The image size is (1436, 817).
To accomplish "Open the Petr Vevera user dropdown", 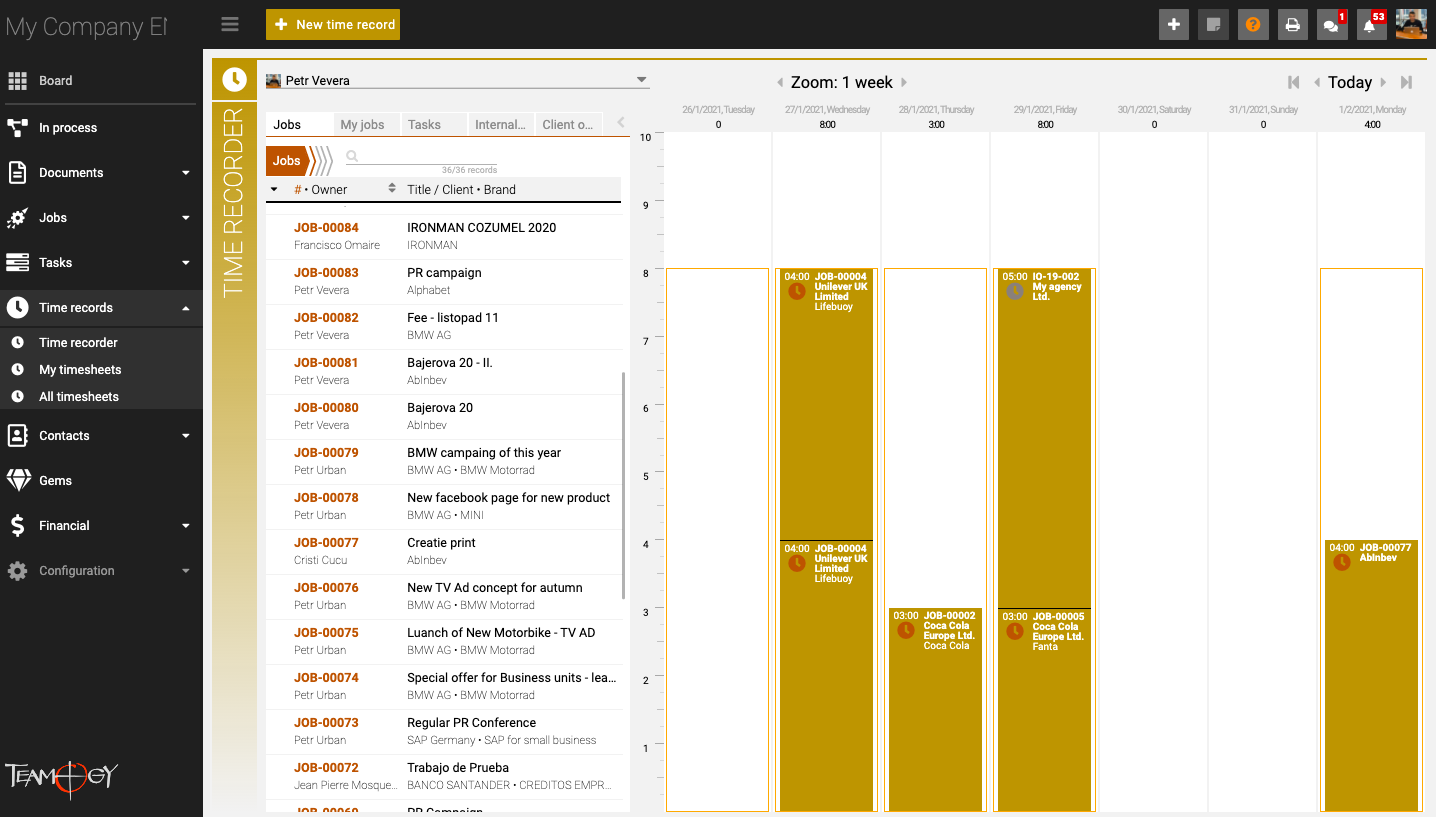I will click(457, 81).
